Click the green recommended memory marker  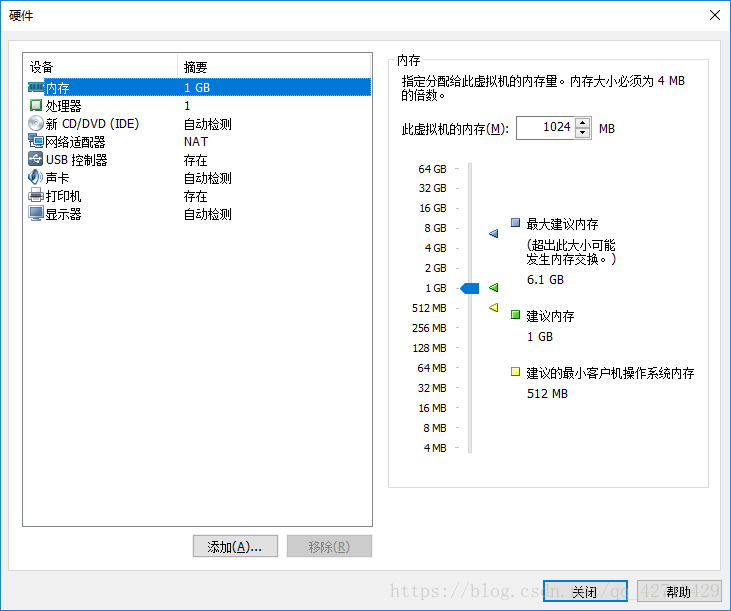pos(494,288)
